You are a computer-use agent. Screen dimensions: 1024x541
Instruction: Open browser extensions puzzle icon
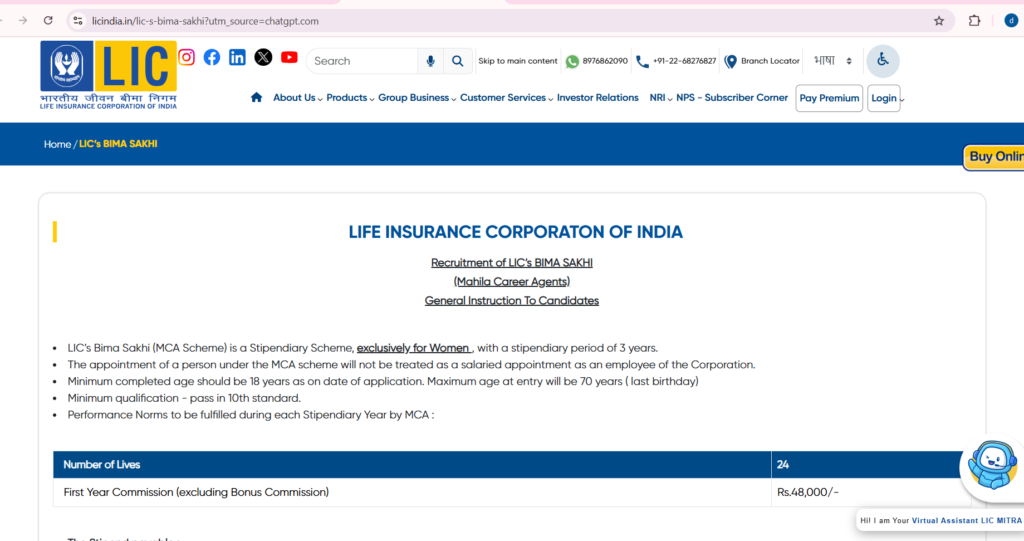click(974, 21)
